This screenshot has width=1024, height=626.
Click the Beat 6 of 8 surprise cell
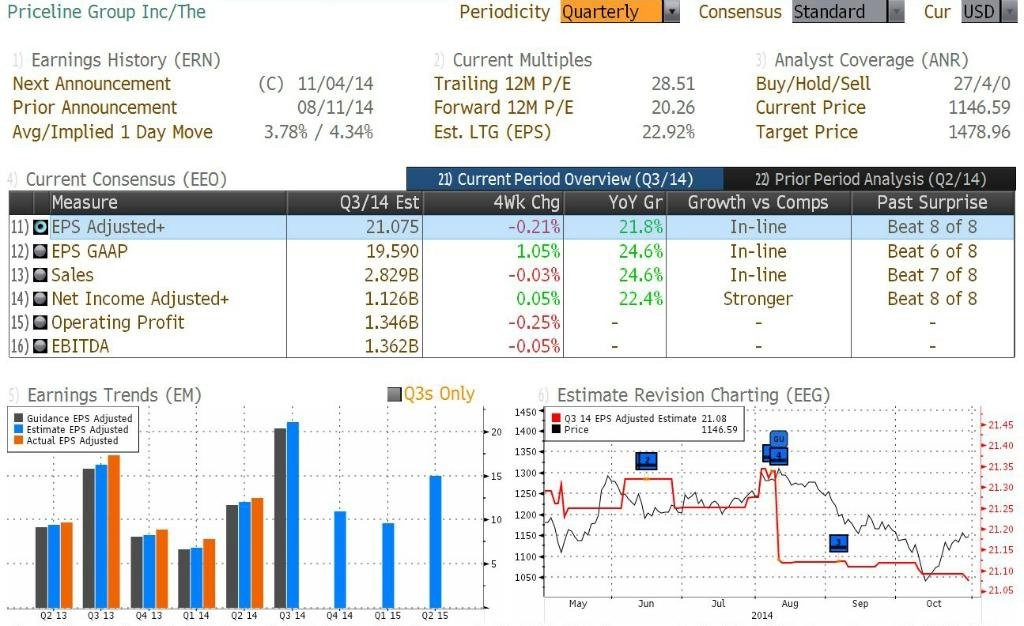pyautogui.click(x=933, y=251)
